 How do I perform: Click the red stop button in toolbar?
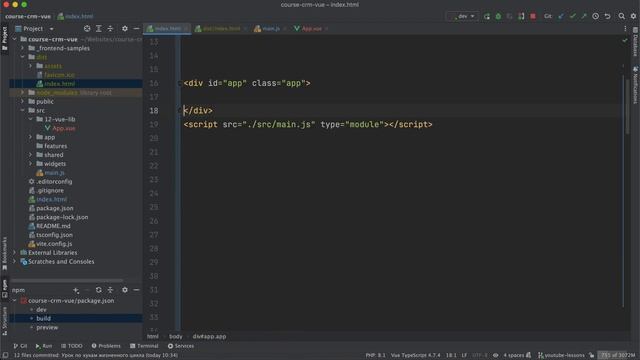[x=533, y=16]
